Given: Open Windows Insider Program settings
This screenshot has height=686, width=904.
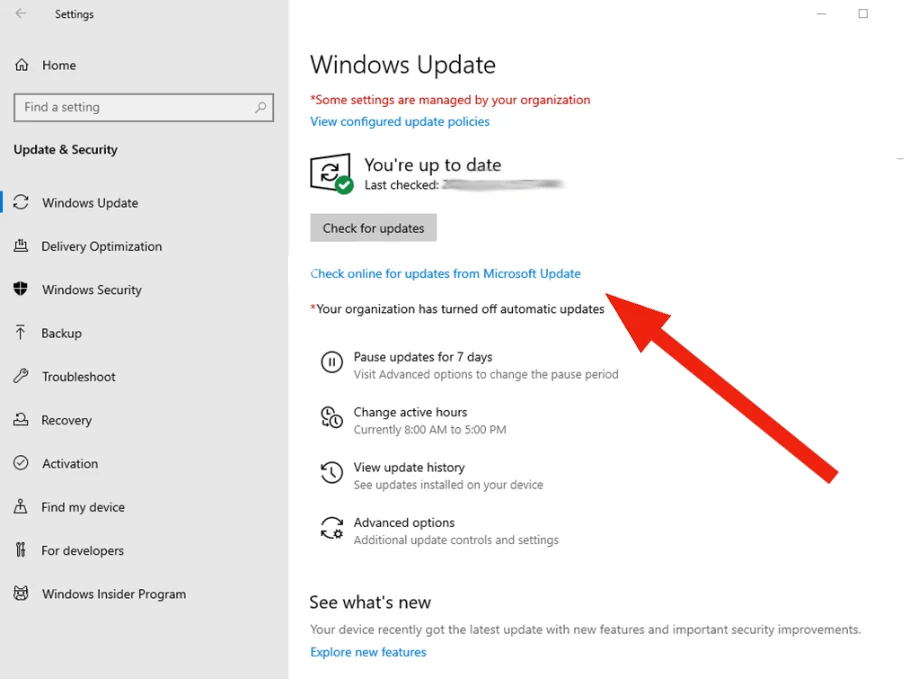Looking at the screenshot, I should coord(114,594).
